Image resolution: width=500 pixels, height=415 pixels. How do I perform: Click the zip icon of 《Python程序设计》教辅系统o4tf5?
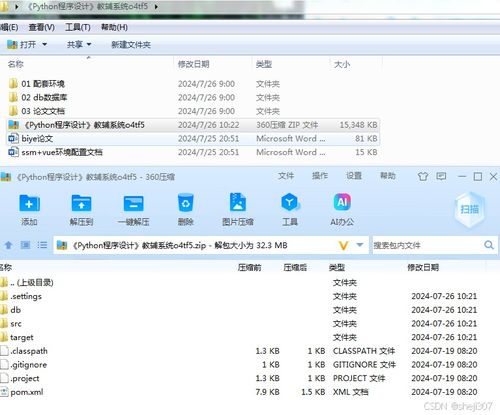14,125
